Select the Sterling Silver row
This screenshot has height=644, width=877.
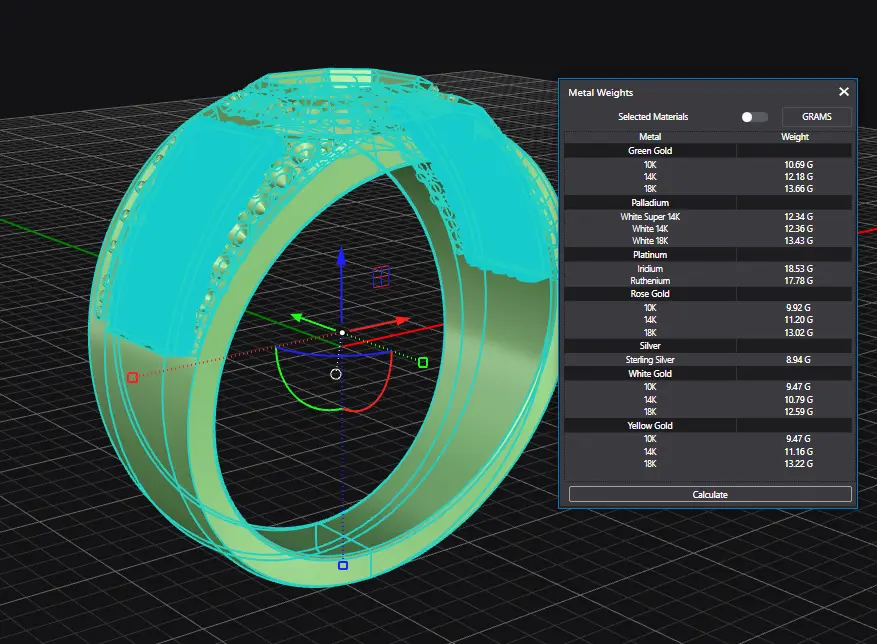(x=650, y=360)
